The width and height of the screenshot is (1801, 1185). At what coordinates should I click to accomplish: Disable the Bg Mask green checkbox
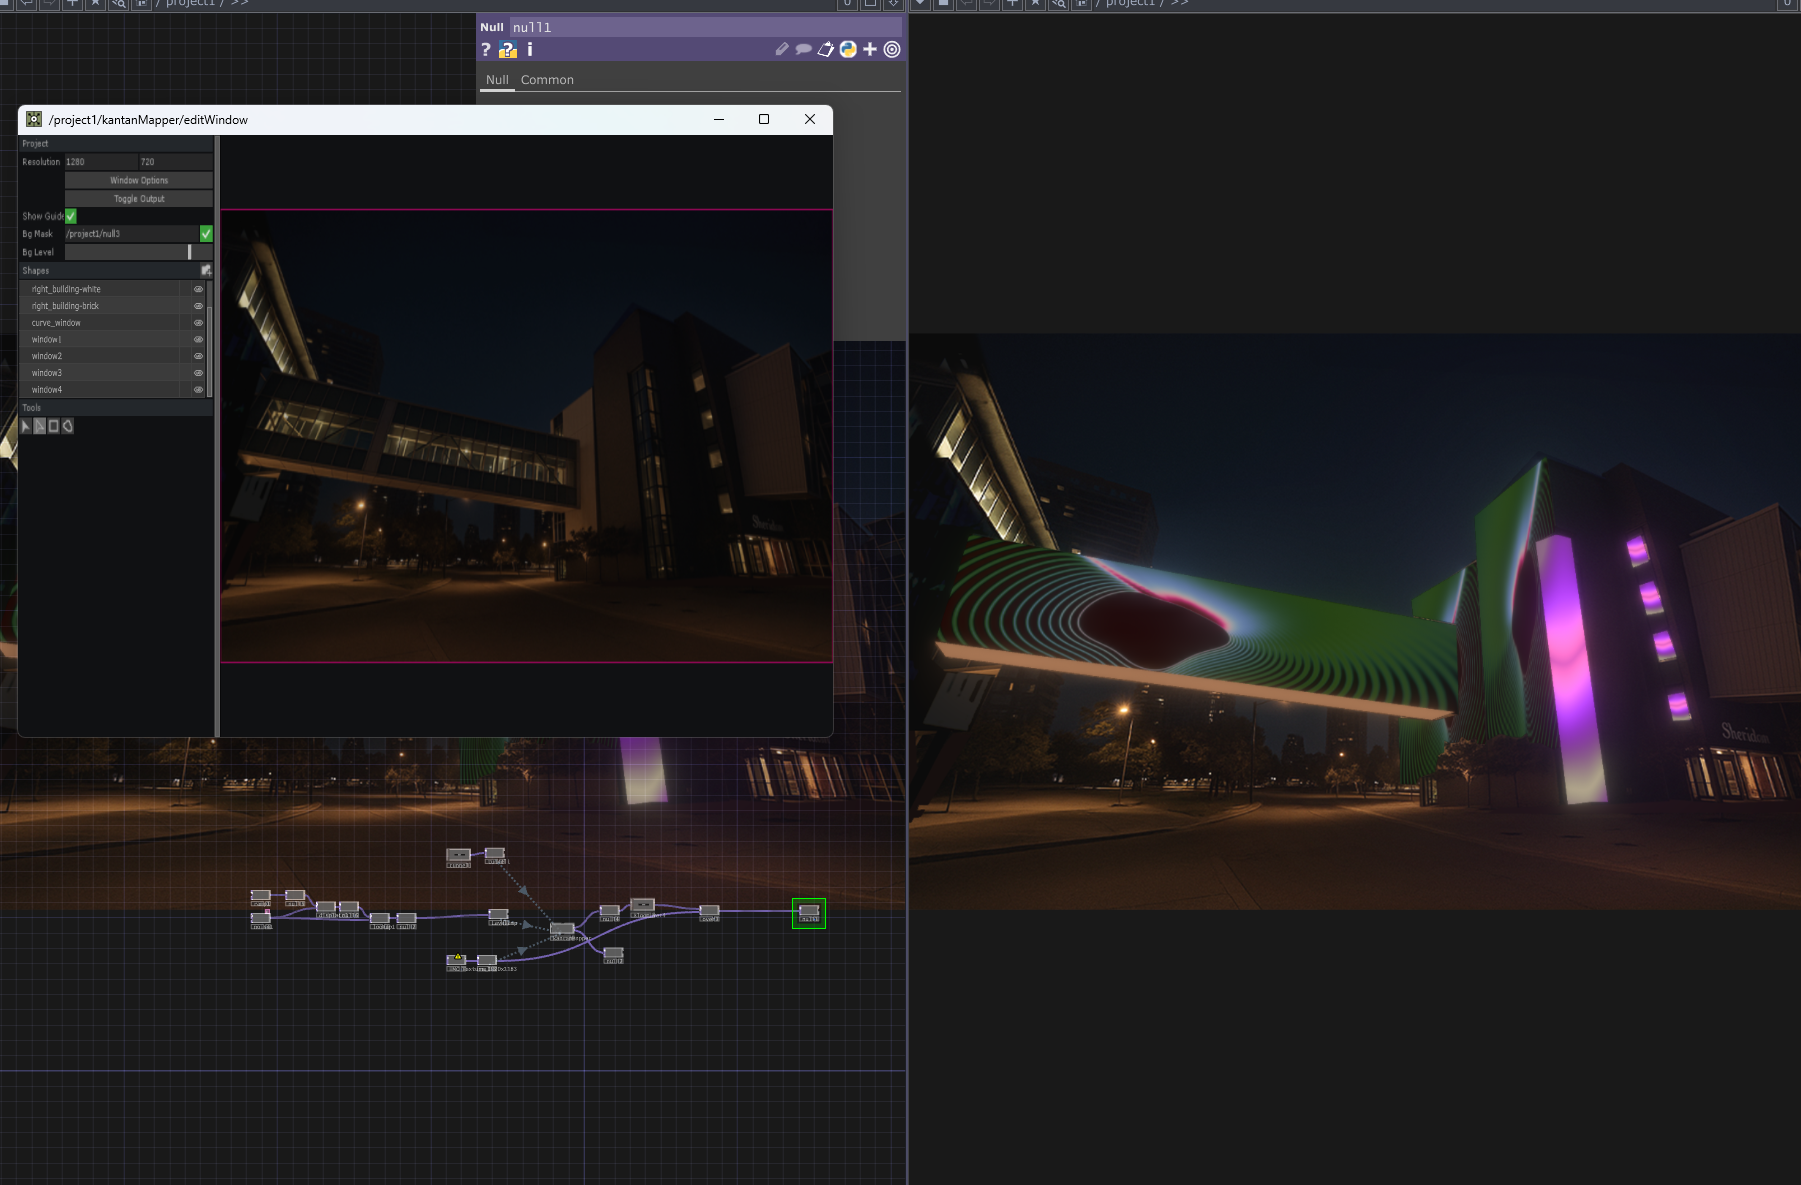pos(206,233)
